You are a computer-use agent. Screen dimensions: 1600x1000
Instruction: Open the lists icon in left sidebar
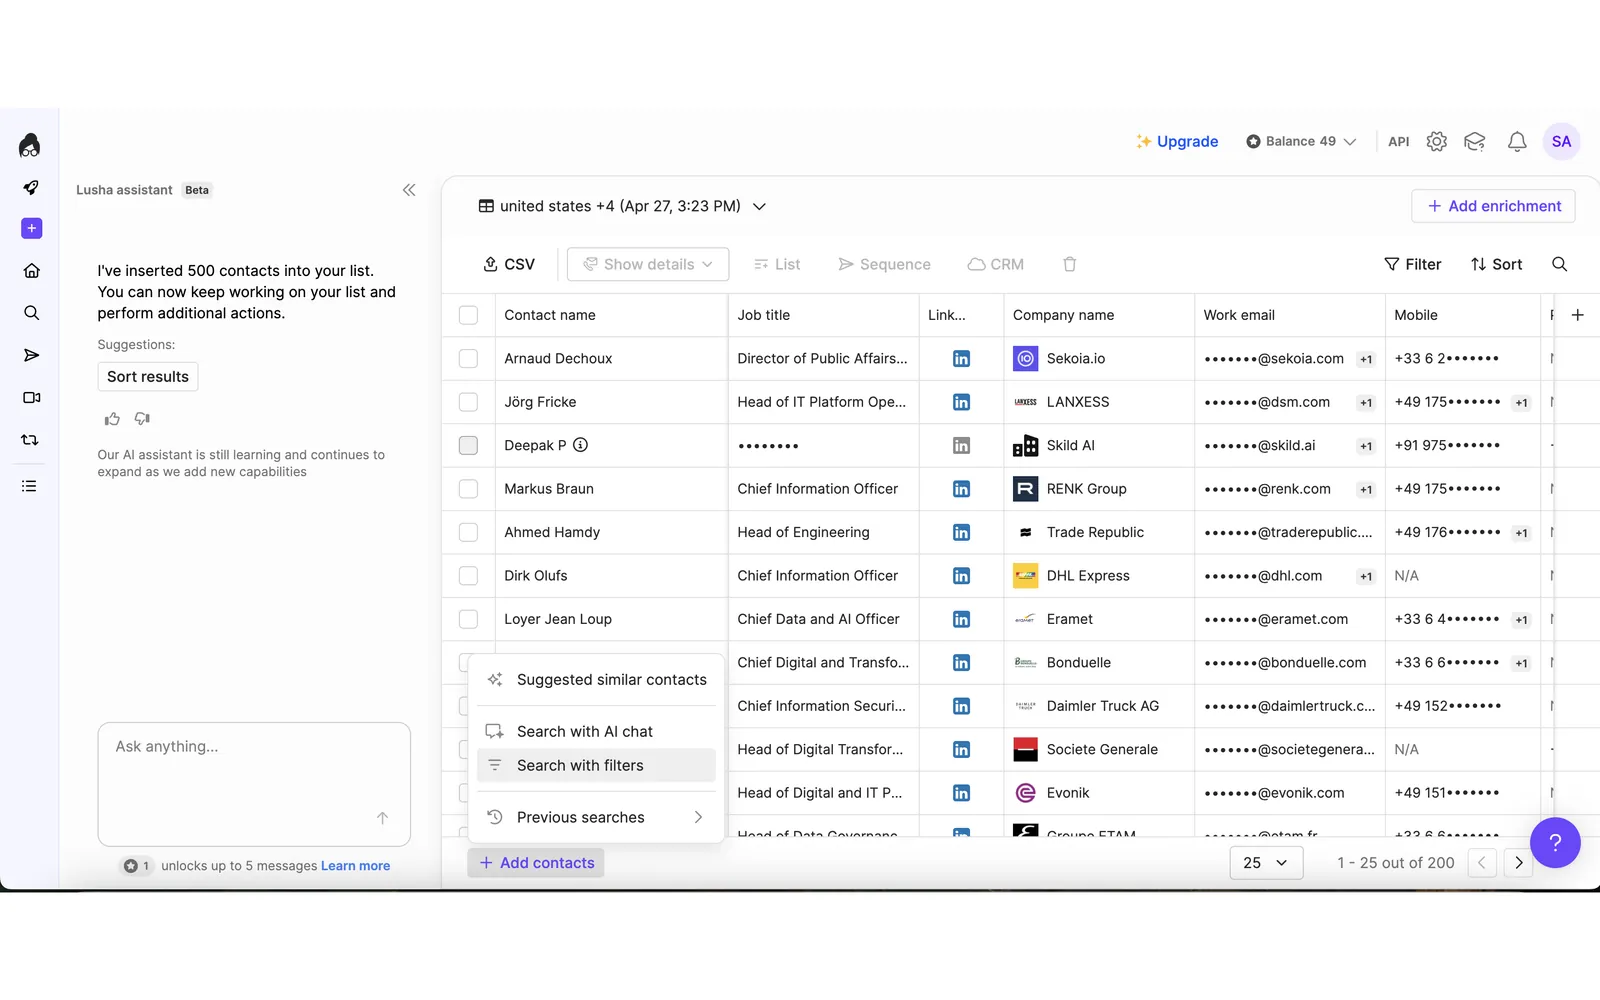pos(29,486)
